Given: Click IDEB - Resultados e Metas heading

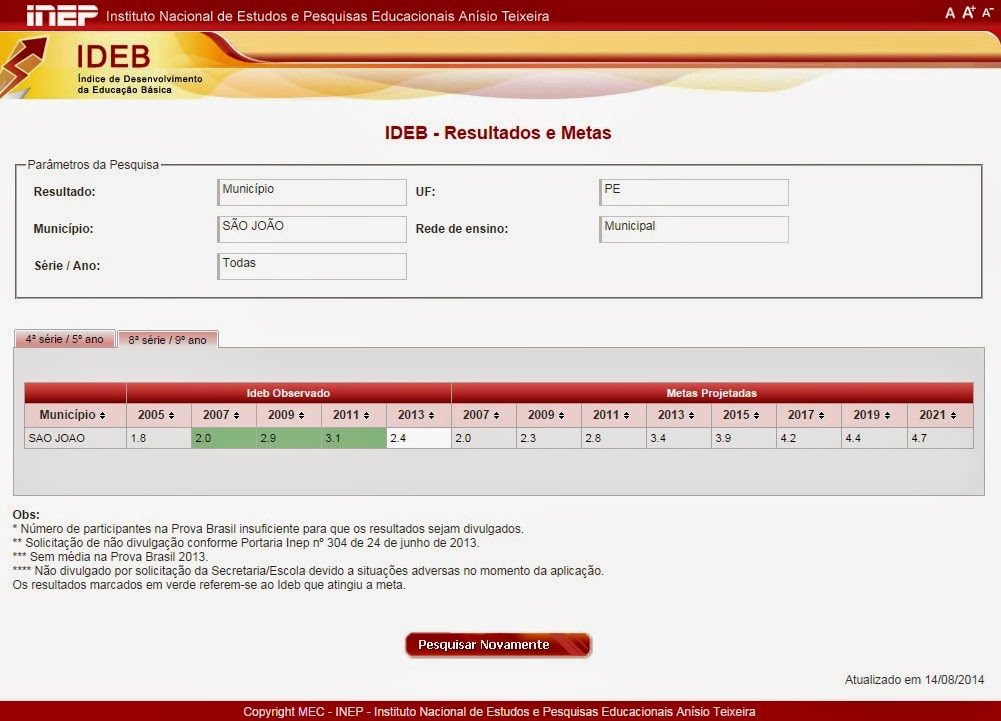Looking at the screenshot, I should coord(498,133).
